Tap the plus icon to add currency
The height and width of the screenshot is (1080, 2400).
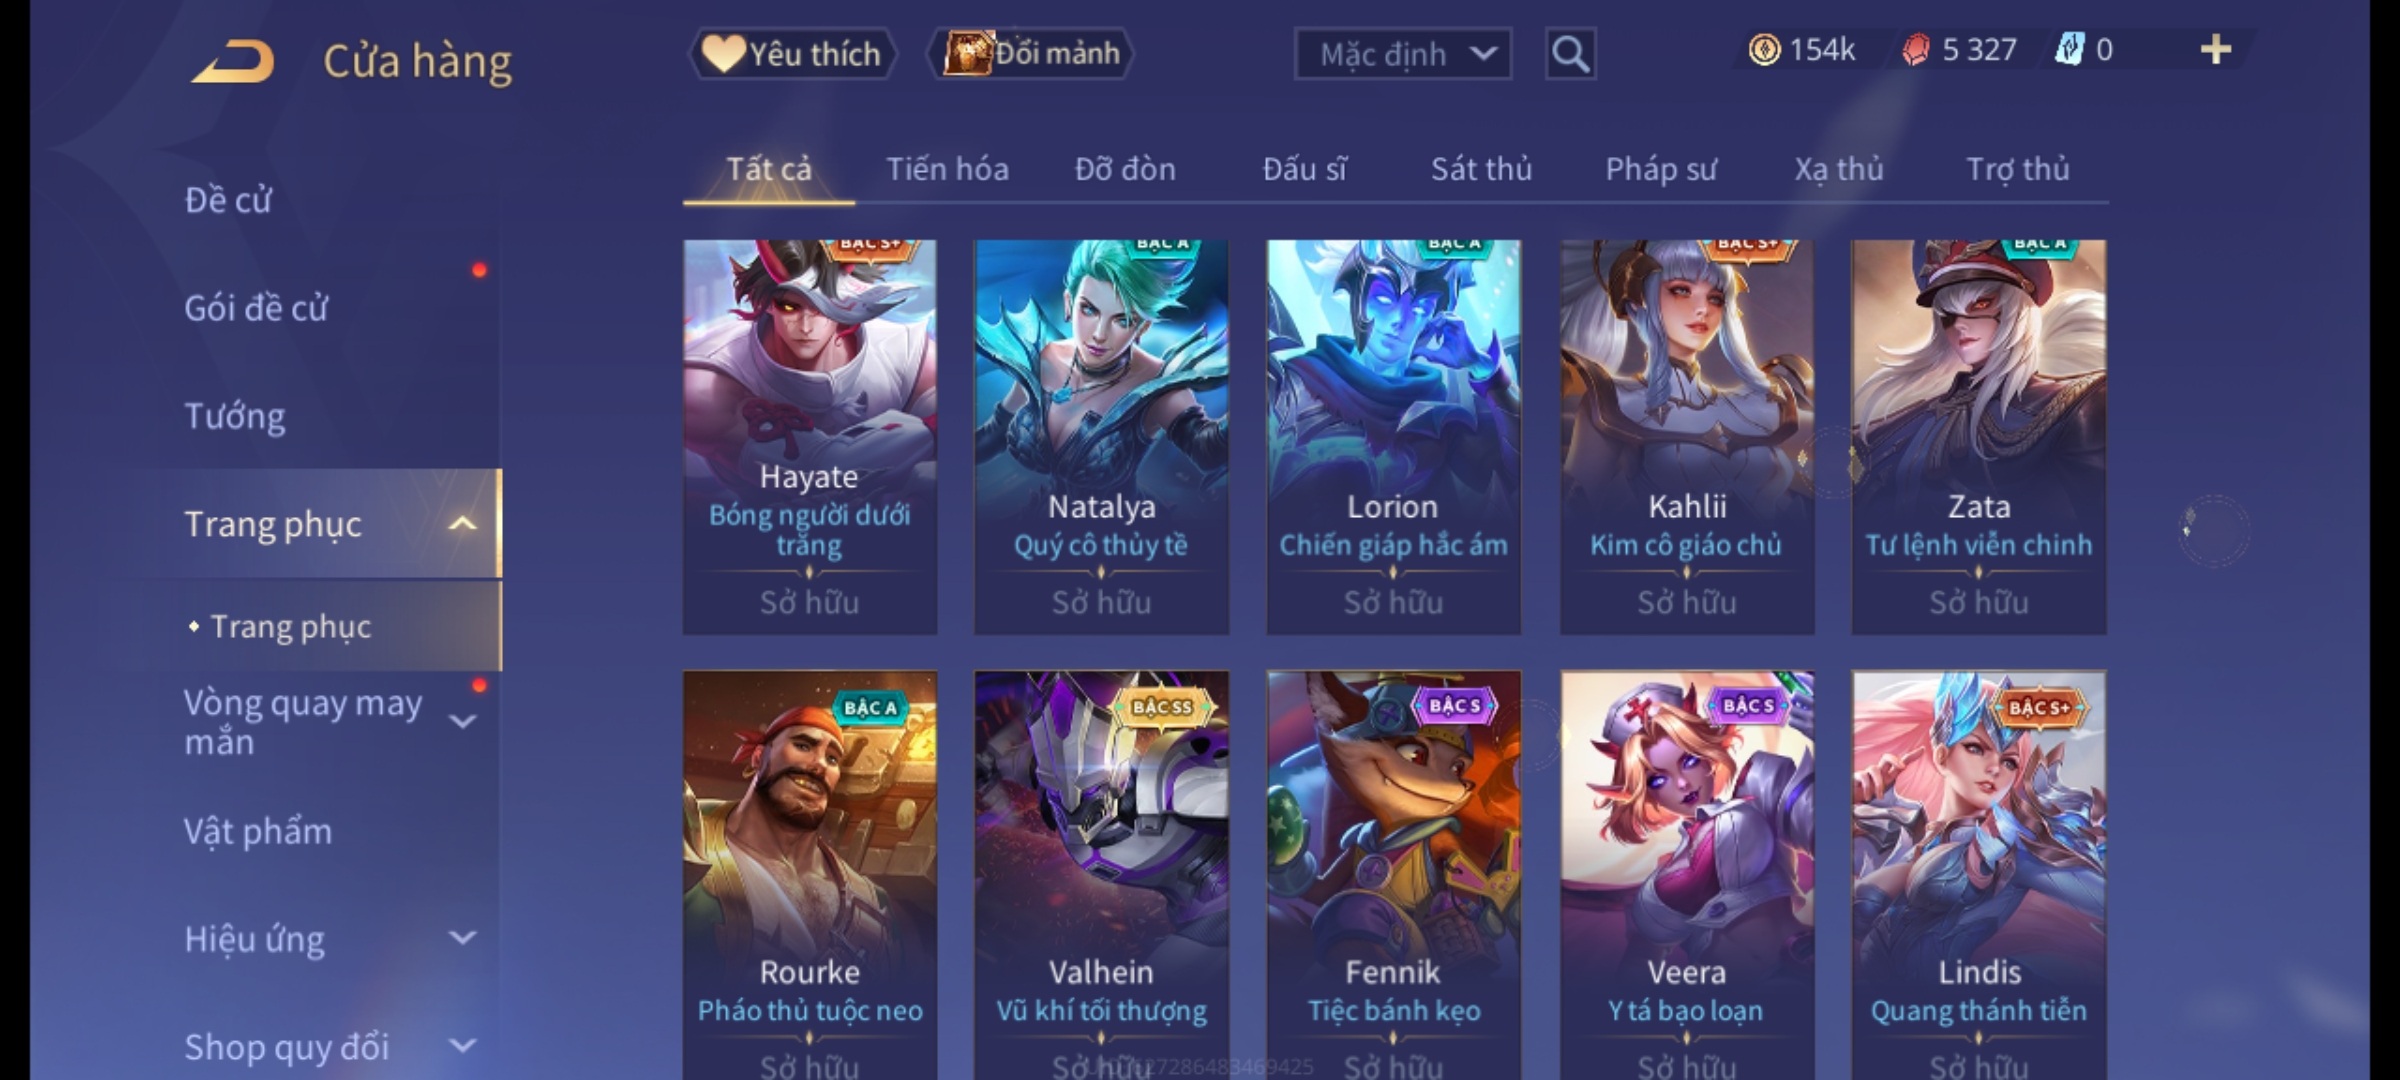[x=2216, y=50]
